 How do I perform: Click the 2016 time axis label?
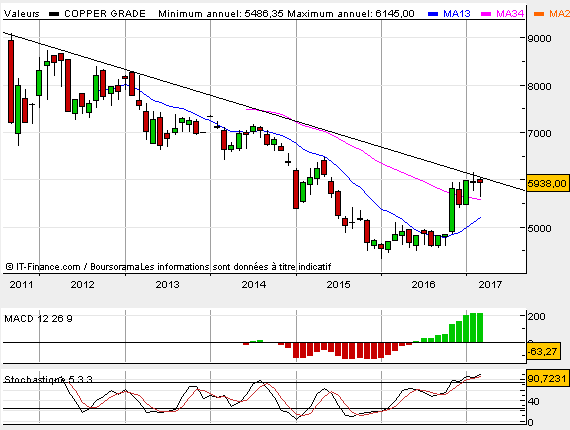point(424,285)
